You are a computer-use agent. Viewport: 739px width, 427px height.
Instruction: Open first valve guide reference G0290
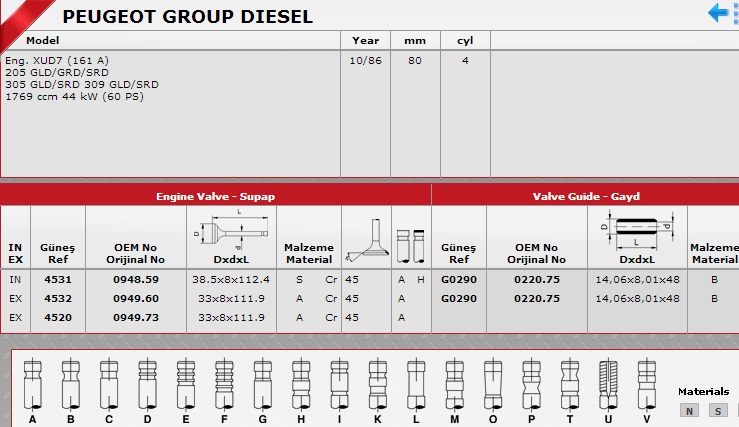point(459,280)
